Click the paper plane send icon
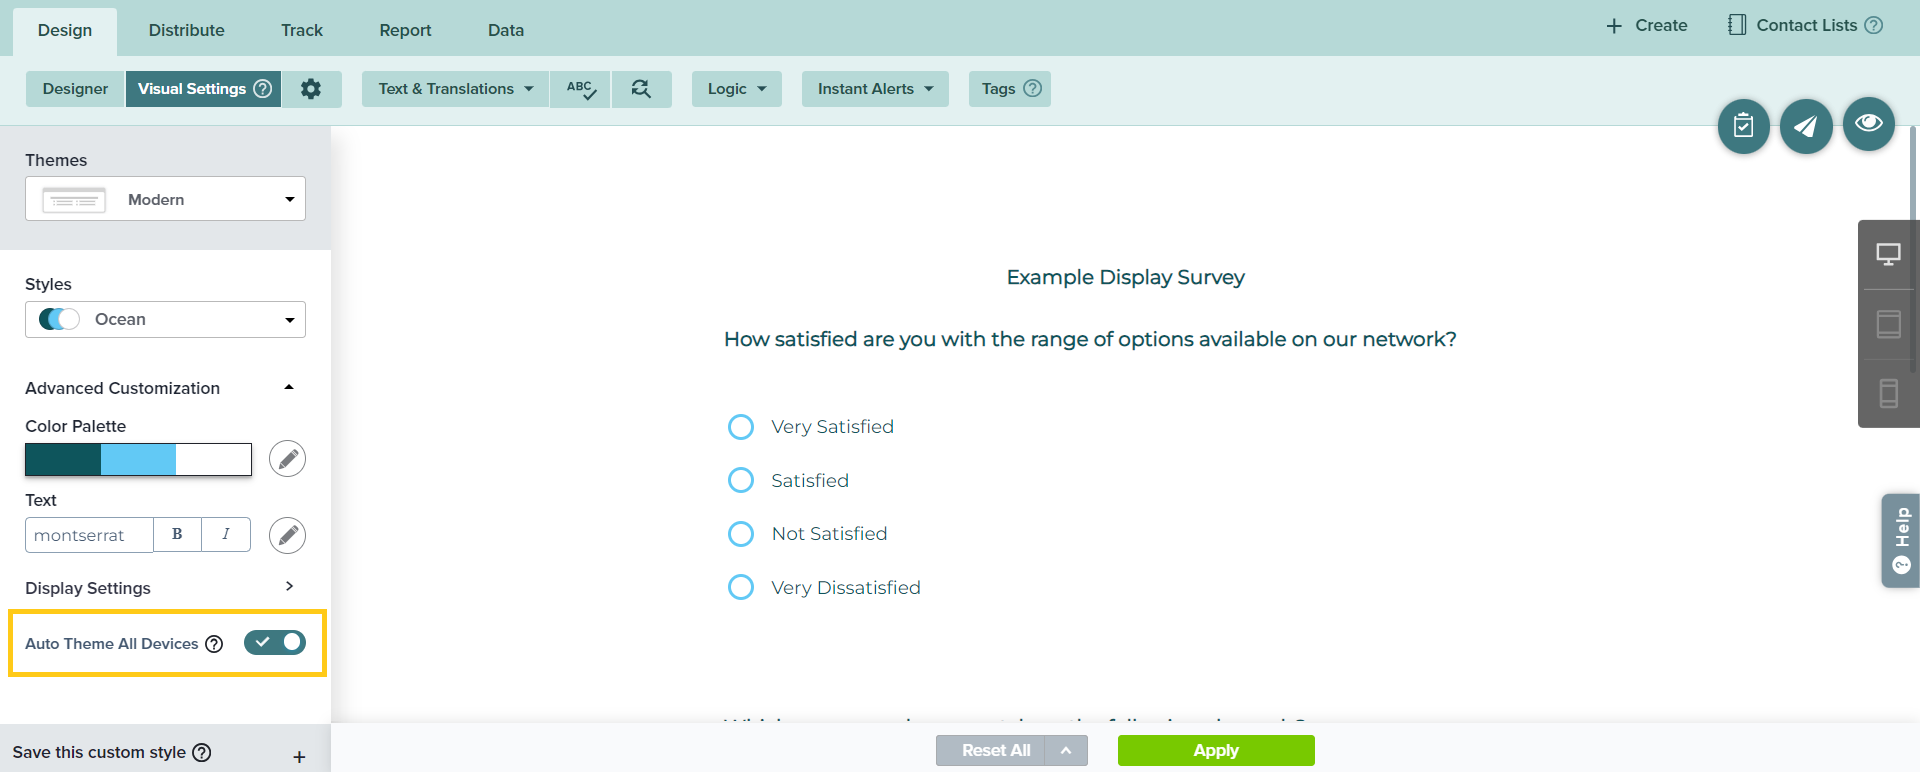 (x=1805, y=126)
